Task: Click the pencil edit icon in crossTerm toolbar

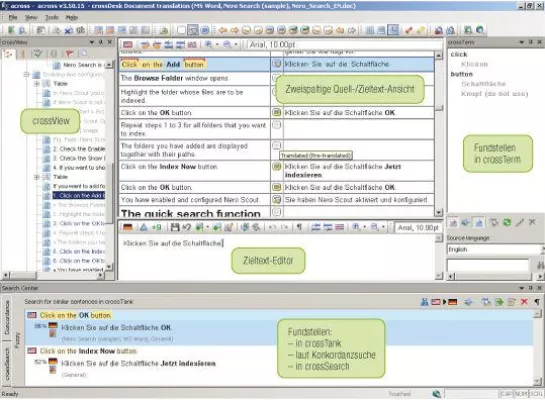Action: (x=520, y=222)
